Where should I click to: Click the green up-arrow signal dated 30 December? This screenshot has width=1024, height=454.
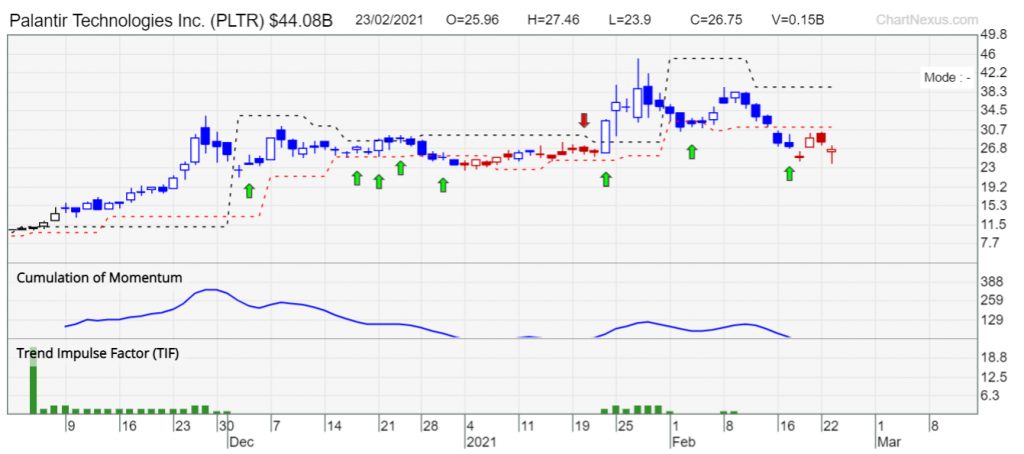coord(443,185)
